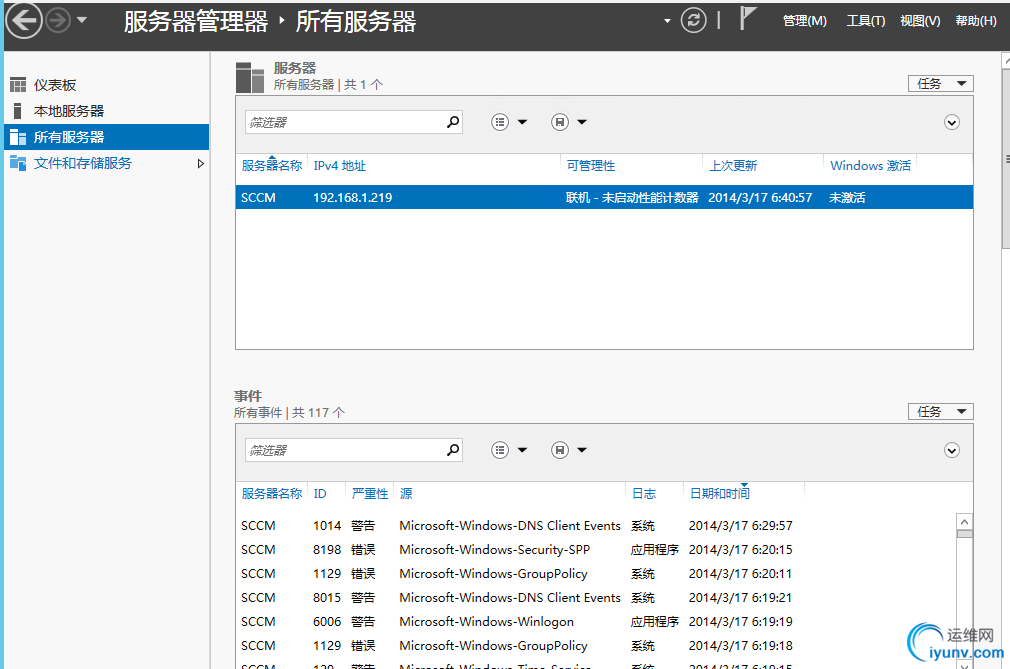This screenshot has width=1010, height=669.
Task: Select 本地服务器 in the sidebar
Action: [68, 111]
